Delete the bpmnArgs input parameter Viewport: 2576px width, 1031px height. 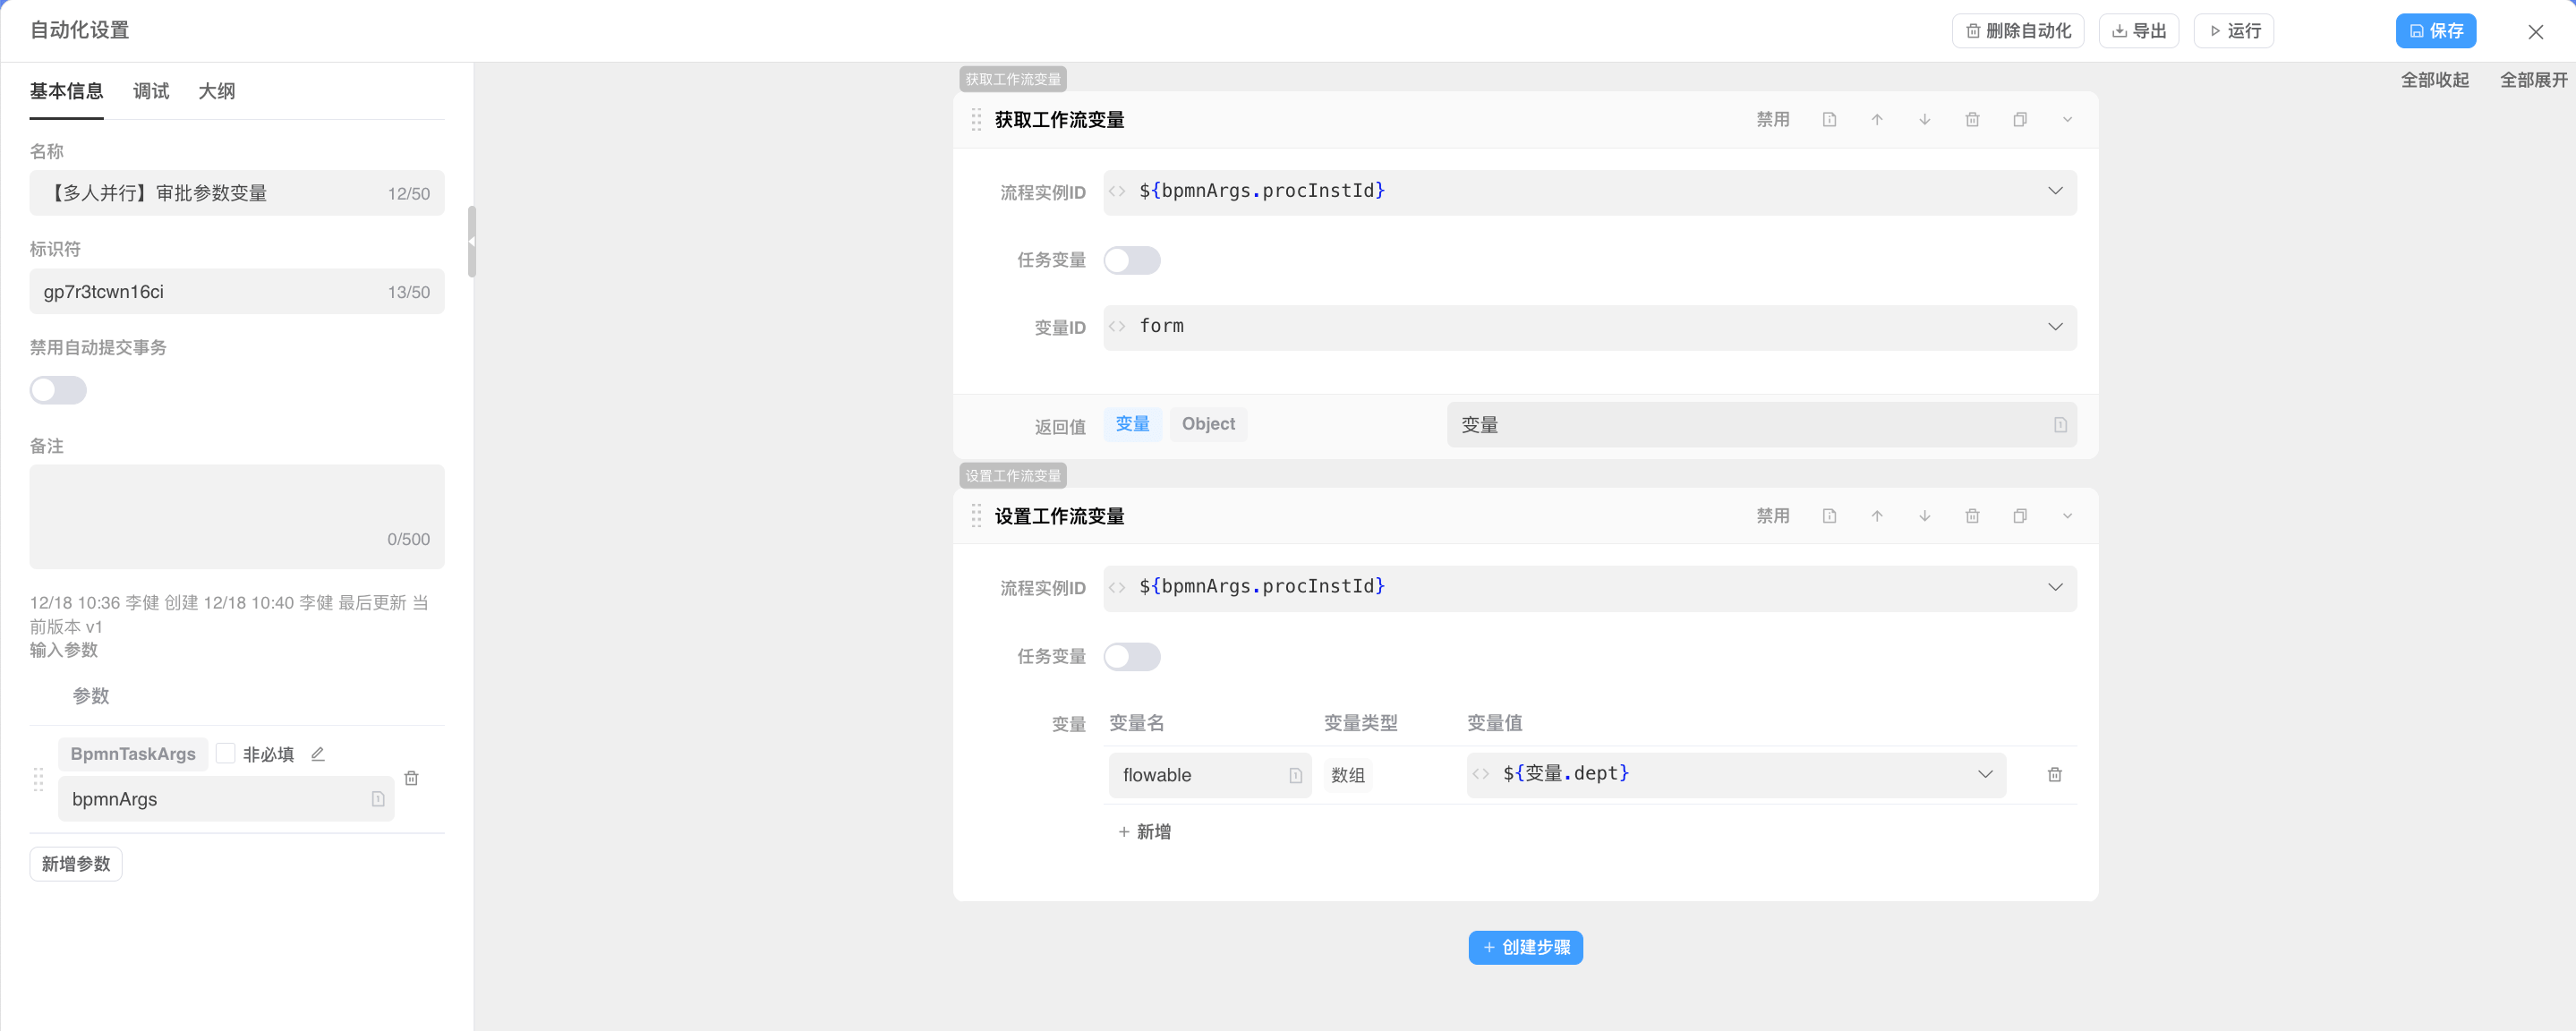pyautogui.click(x=411, y=778)
